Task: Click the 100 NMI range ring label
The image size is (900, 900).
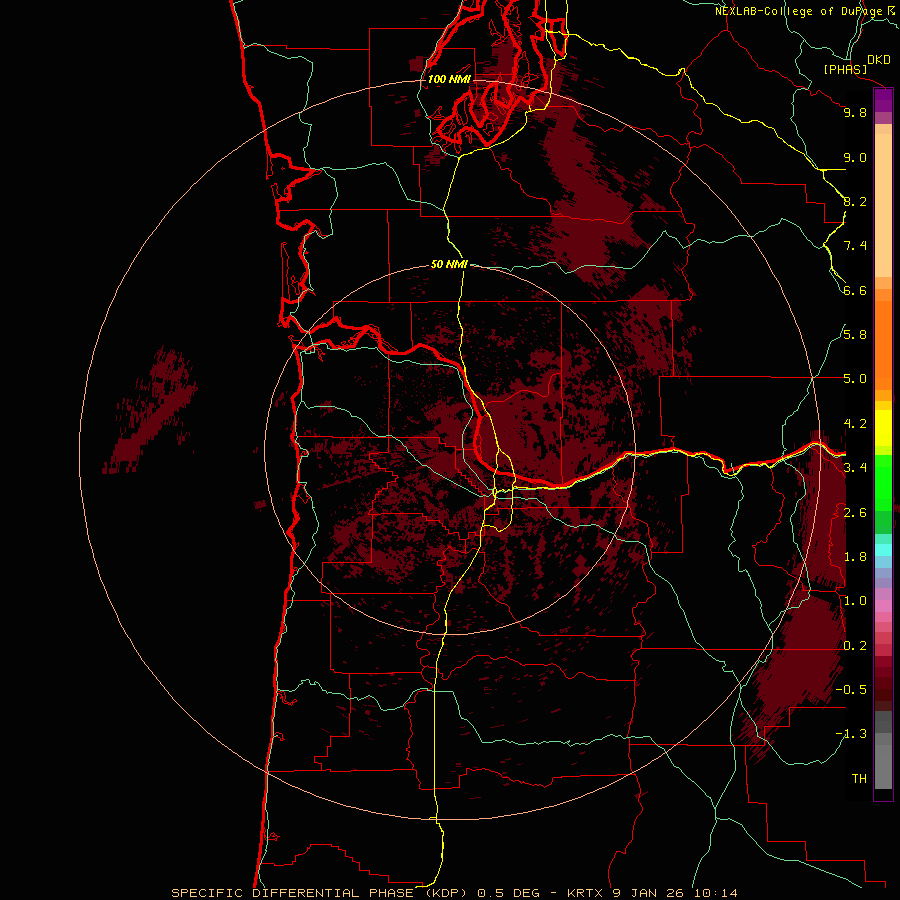Action: (449, 79)
